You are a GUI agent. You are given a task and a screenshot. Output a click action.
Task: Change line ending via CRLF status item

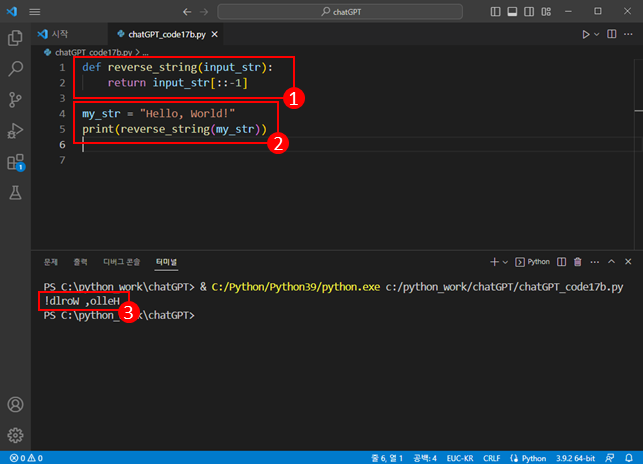(x=491, y=458)
